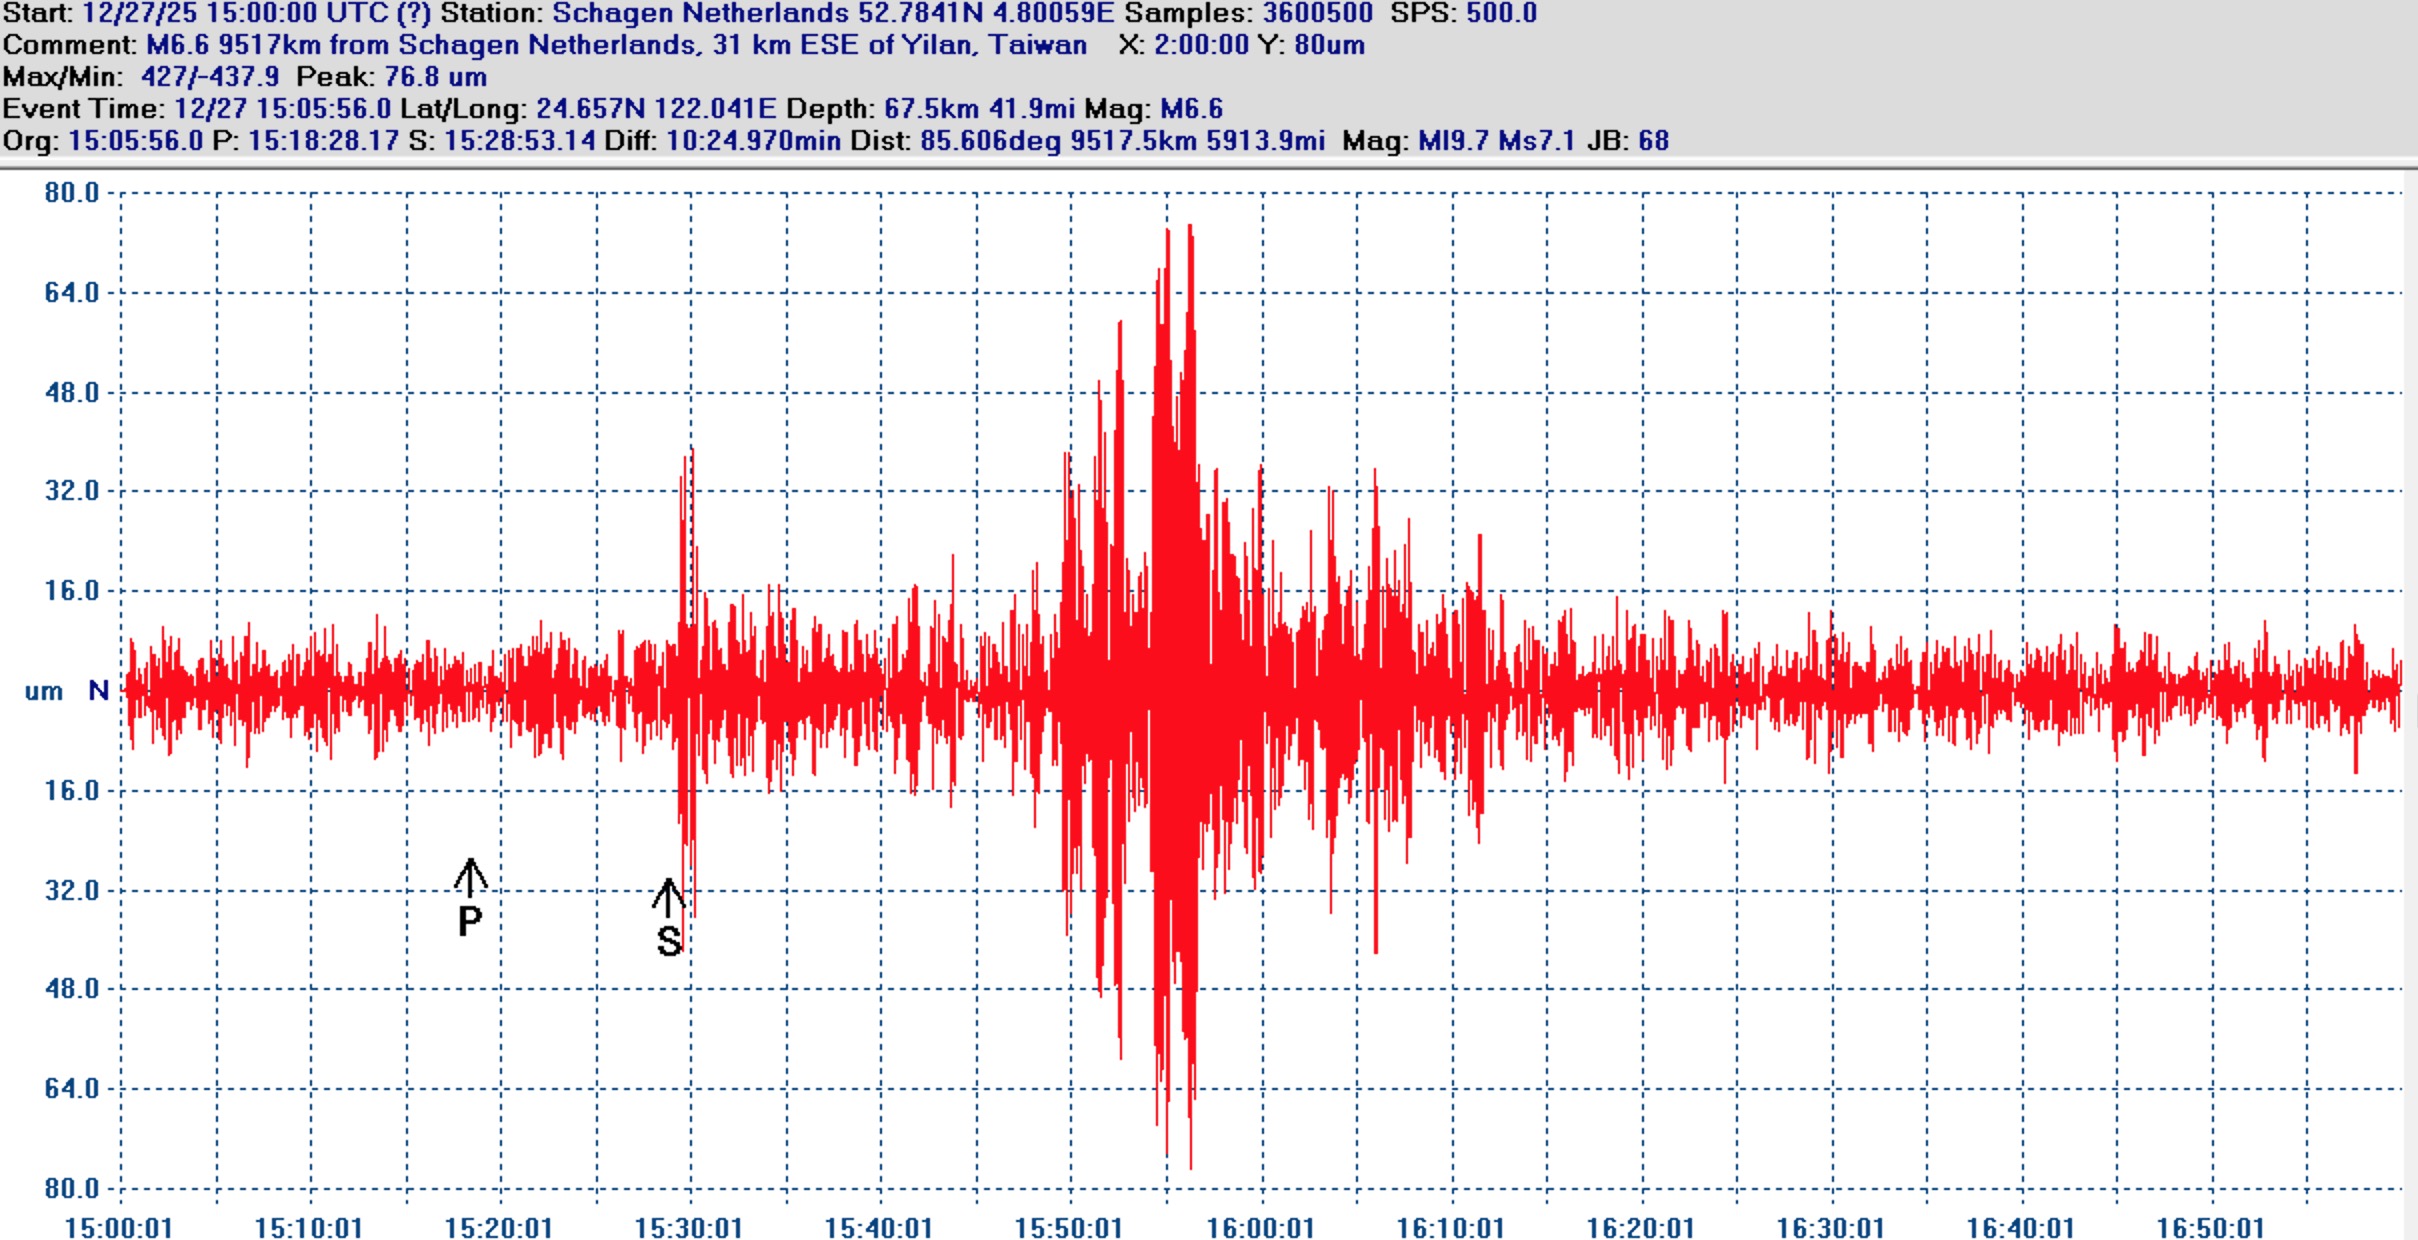2418x1240 pixels.
Task: Click the 'um N' channel label
Action: pos(66,691)
